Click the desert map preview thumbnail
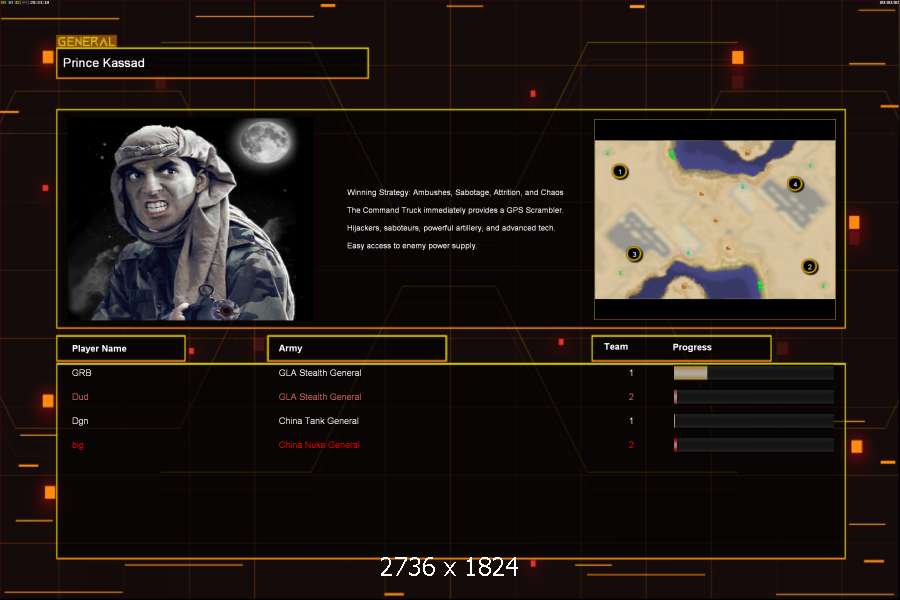This screenshot has height=600, width=900. click(x=714, y=220)
